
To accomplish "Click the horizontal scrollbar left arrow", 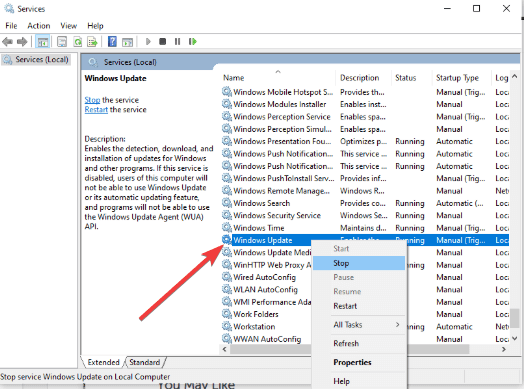I will (x=225, y=349).
